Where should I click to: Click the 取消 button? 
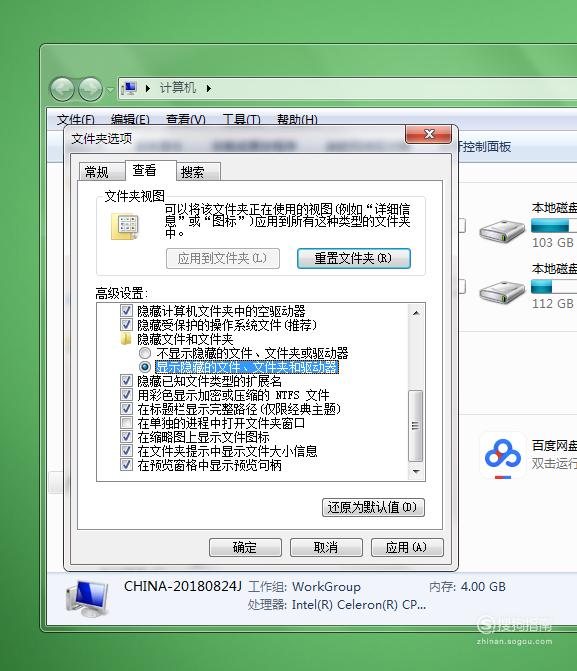[326, 547]
